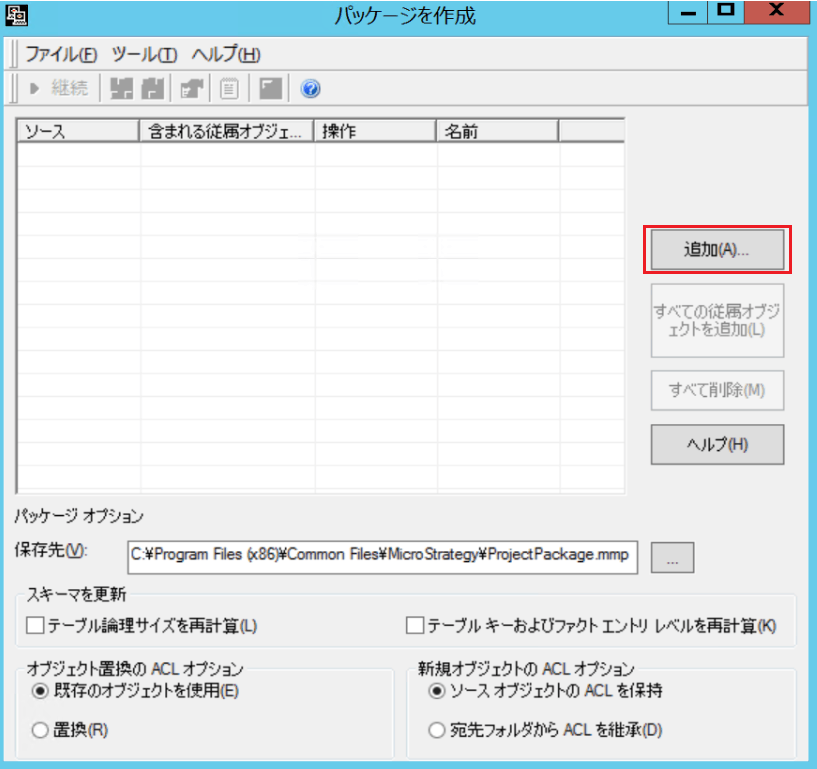This screenshot has height=769, width=817.
Task: Click the ヘルプ(H) button on the right side
Action: click(x=717, y=444)
